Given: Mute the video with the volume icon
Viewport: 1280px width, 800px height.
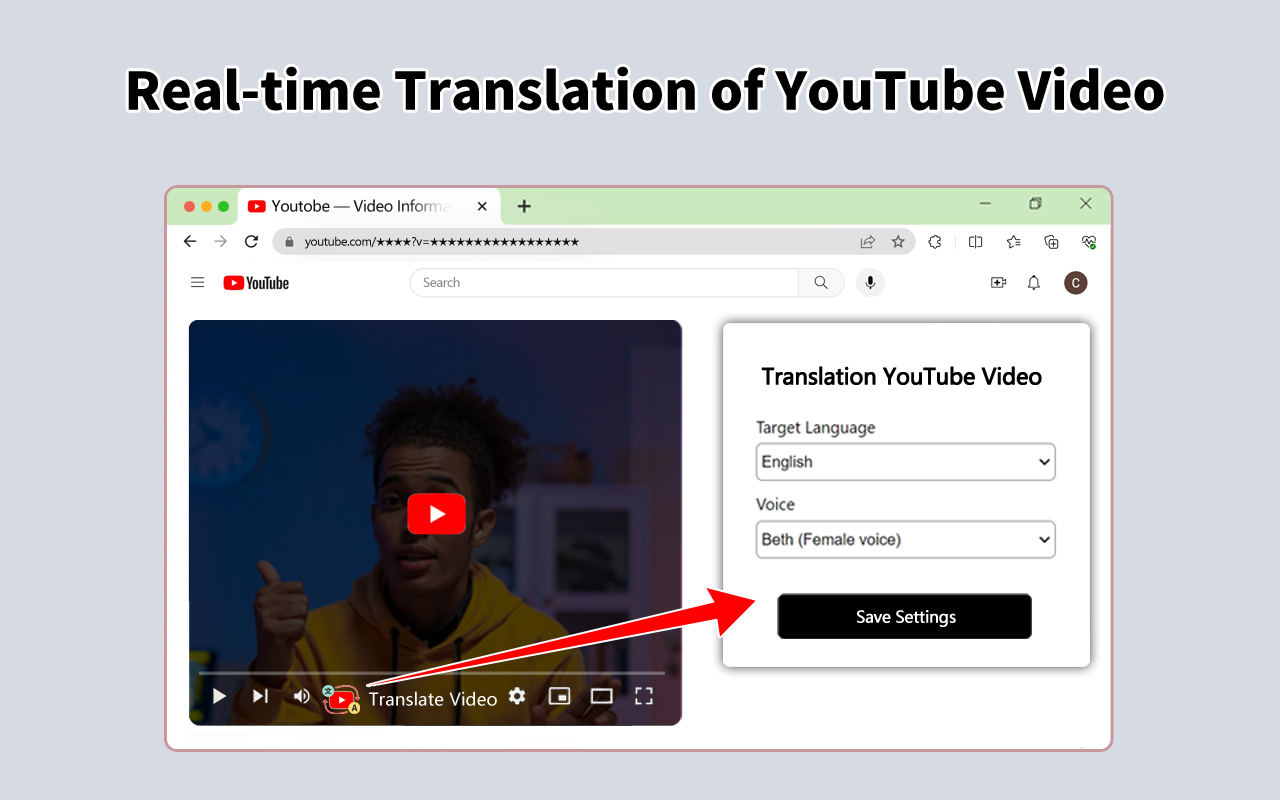Looking at the screenshot, I should coord(301,695).
